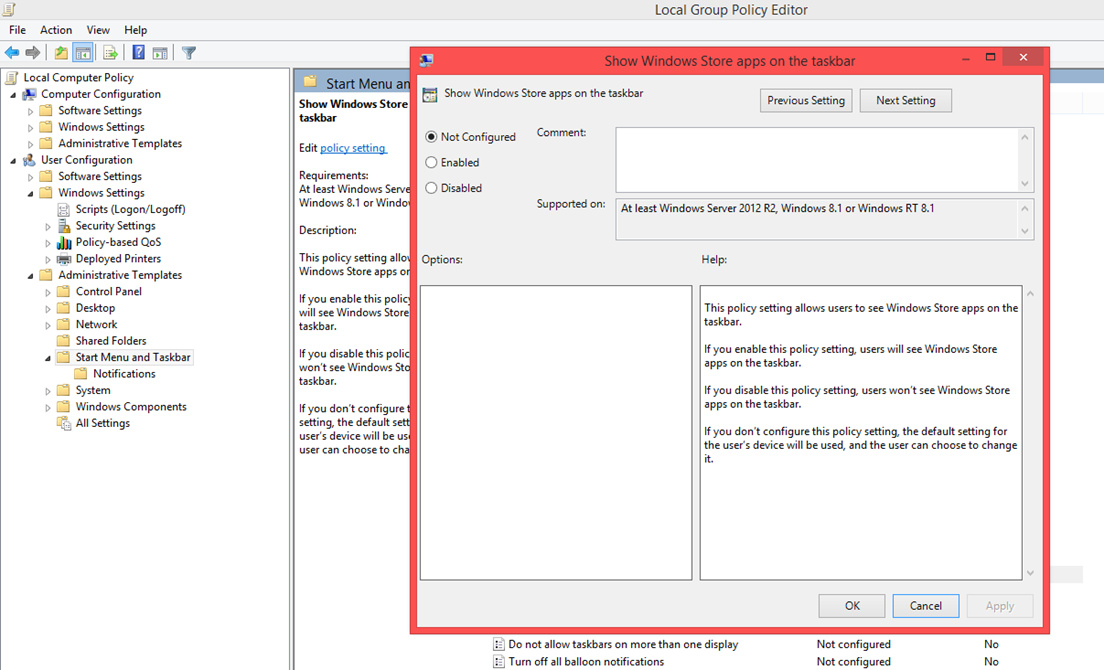The height and width of the screenshot is (670, 1104).
Task: Click icon of 'Turn off all balloon notifications'
Action: (498, 662)
